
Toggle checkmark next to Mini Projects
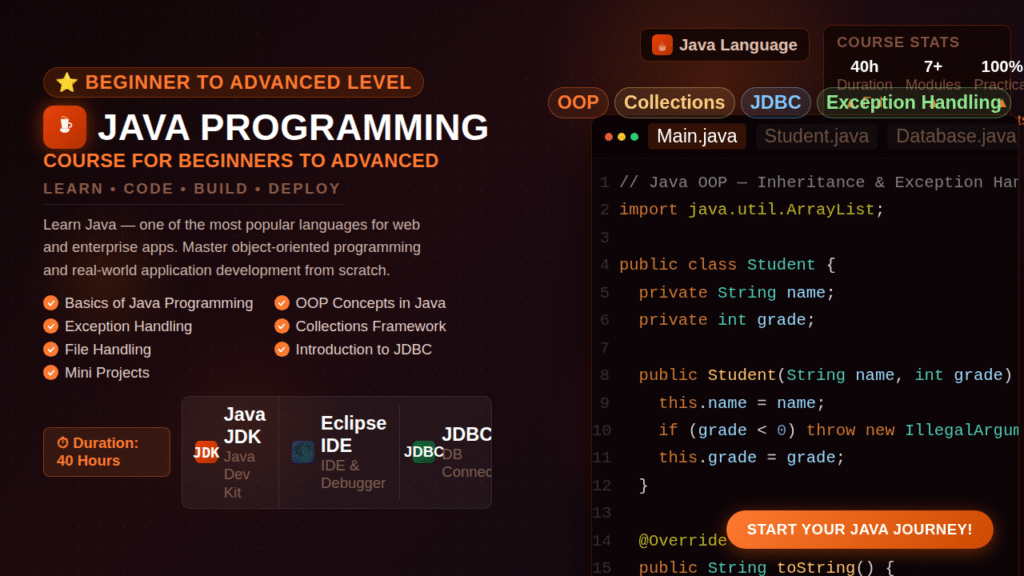pos(50,372)
